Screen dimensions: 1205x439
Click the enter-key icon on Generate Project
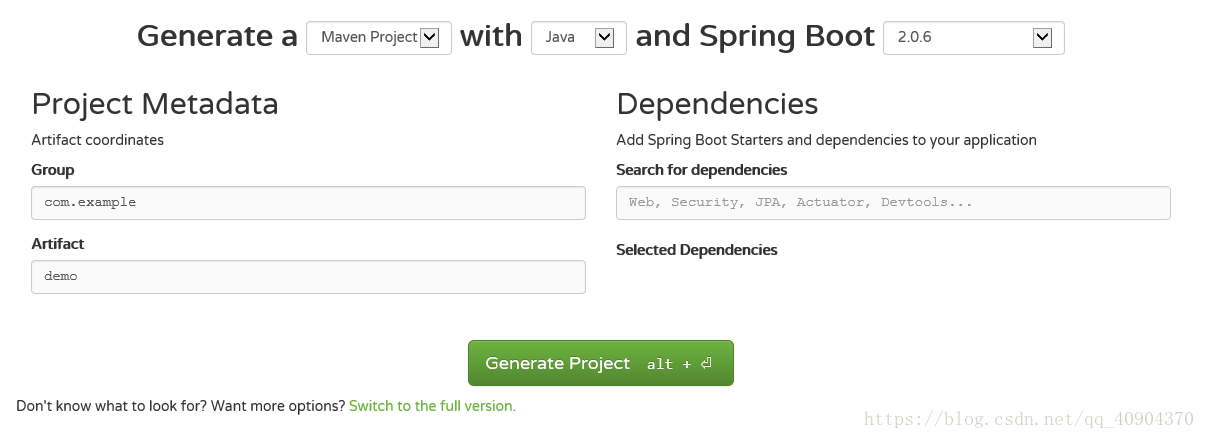[x=706, y=364]
